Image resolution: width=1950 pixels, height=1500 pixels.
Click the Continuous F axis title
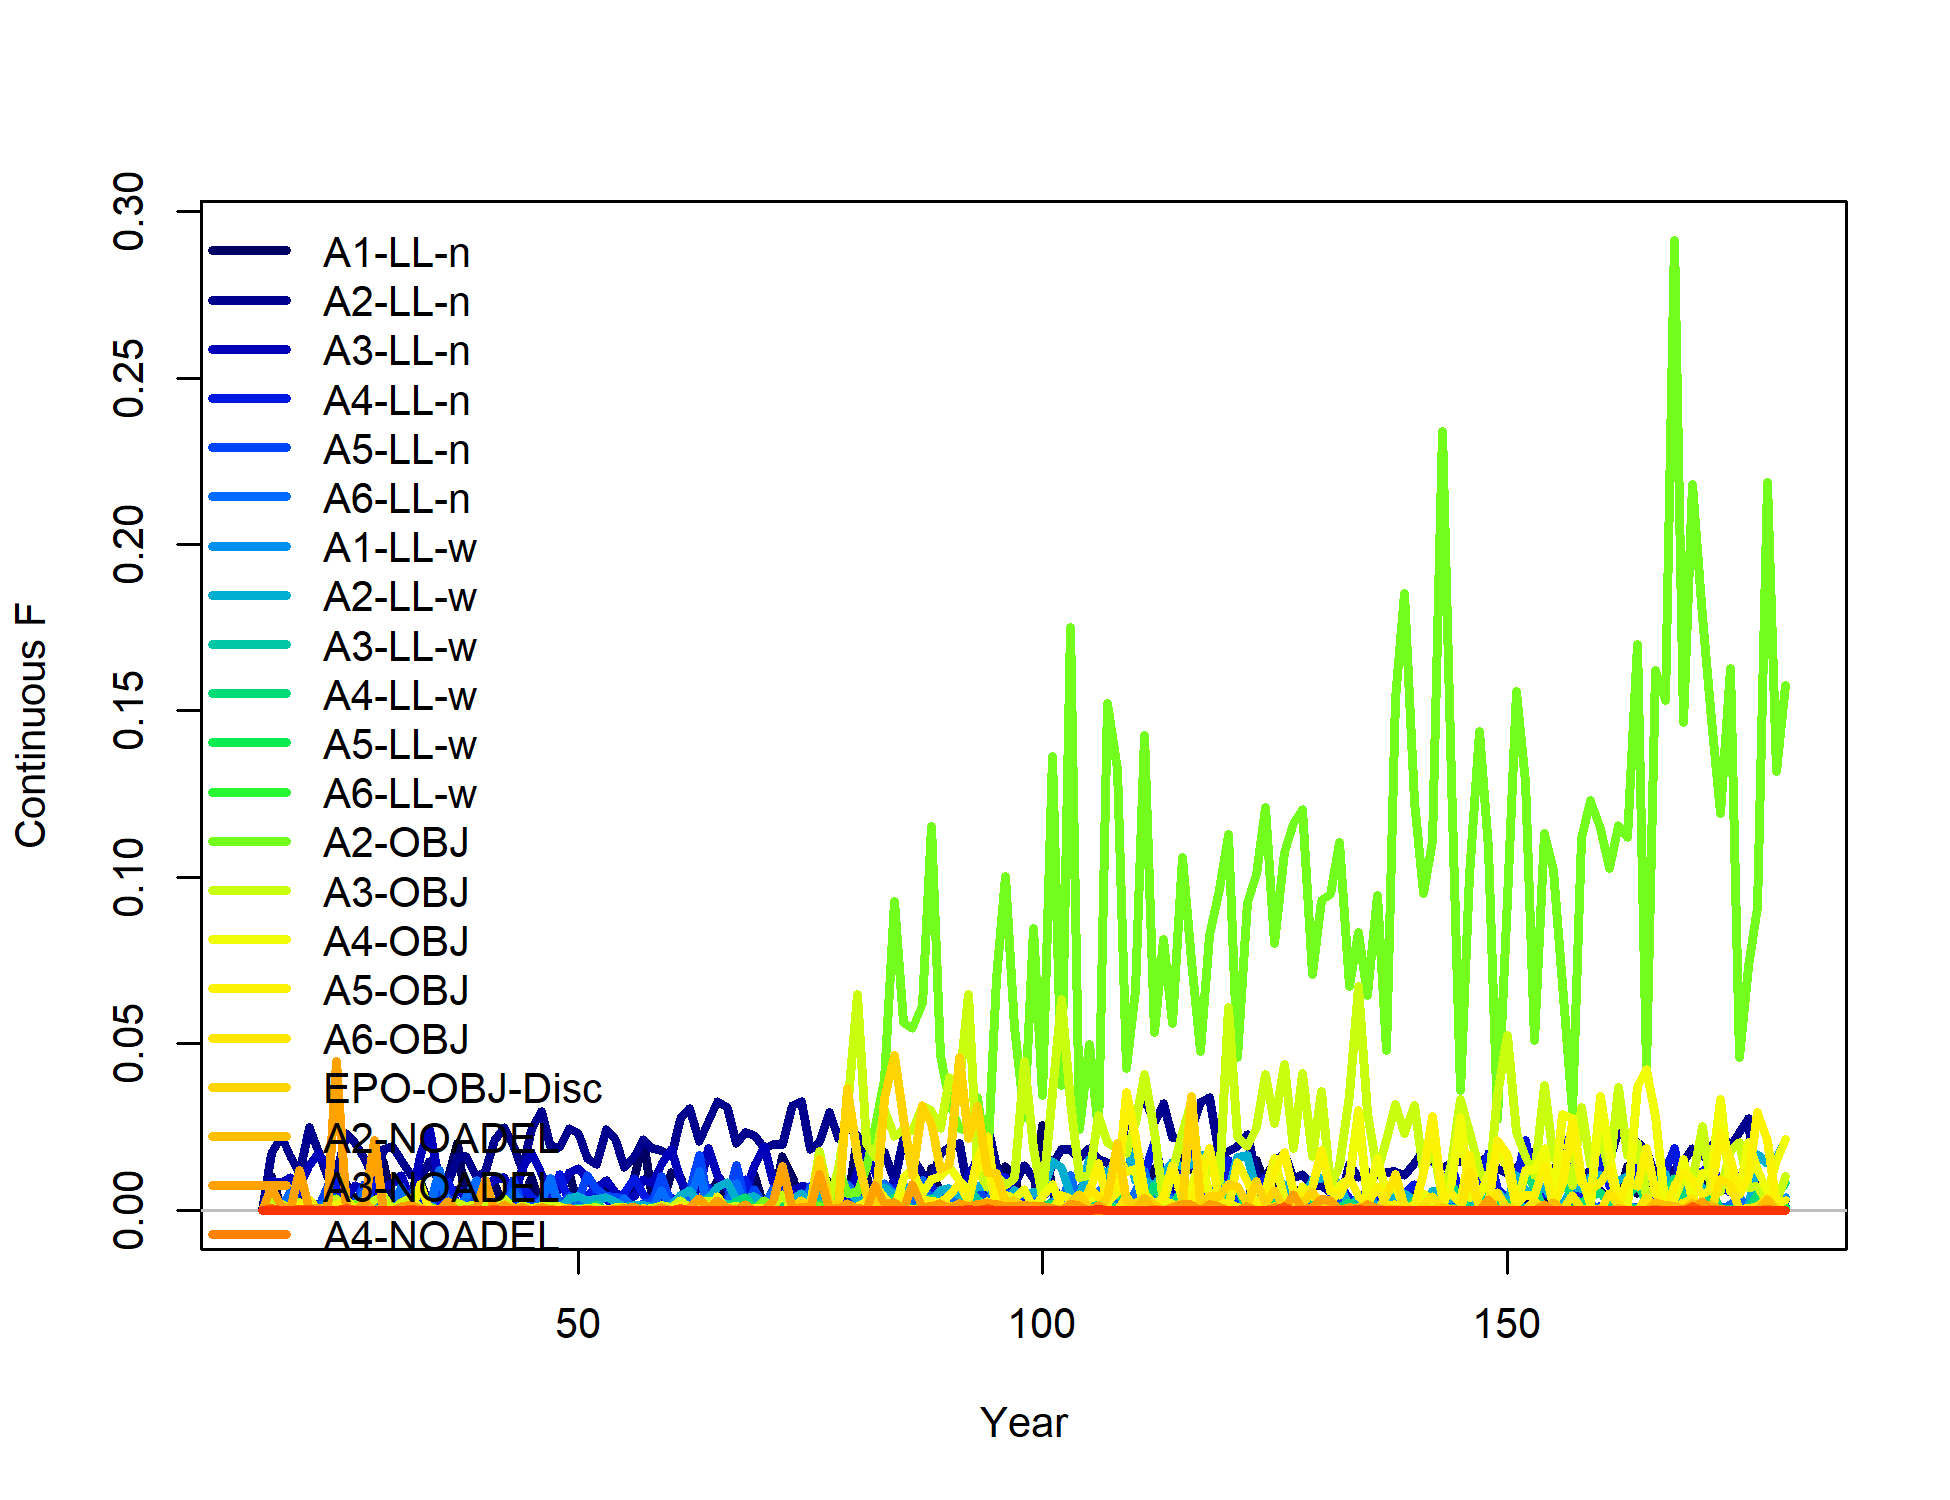32,725
